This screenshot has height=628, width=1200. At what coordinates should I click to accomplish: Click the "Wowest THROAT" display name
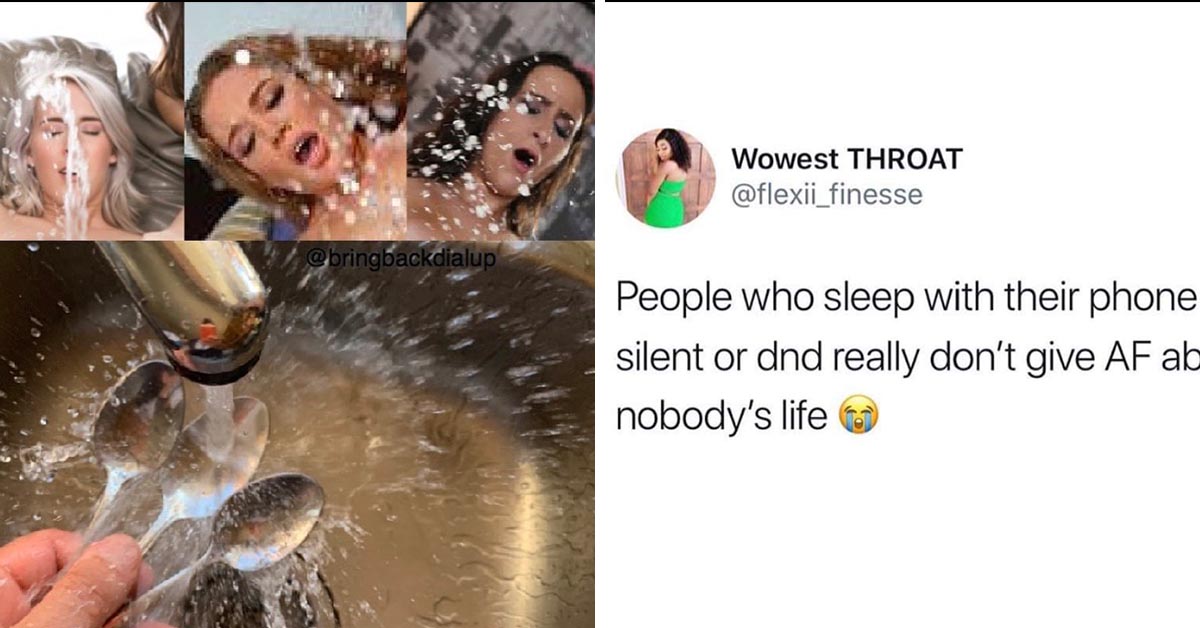(x=846, y=158)
